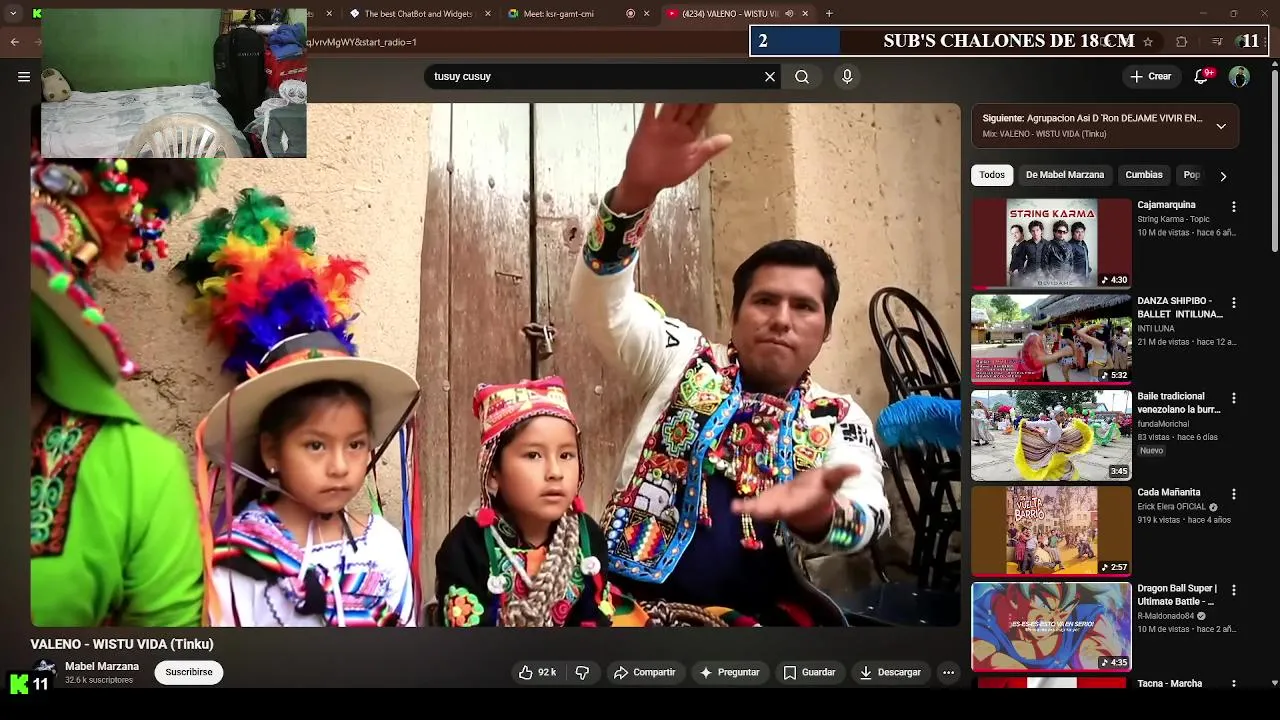Screen dimensions: 1280x720
Task: Clear the search text with the X
Action: pyautogui.click(x=770, y=76)
